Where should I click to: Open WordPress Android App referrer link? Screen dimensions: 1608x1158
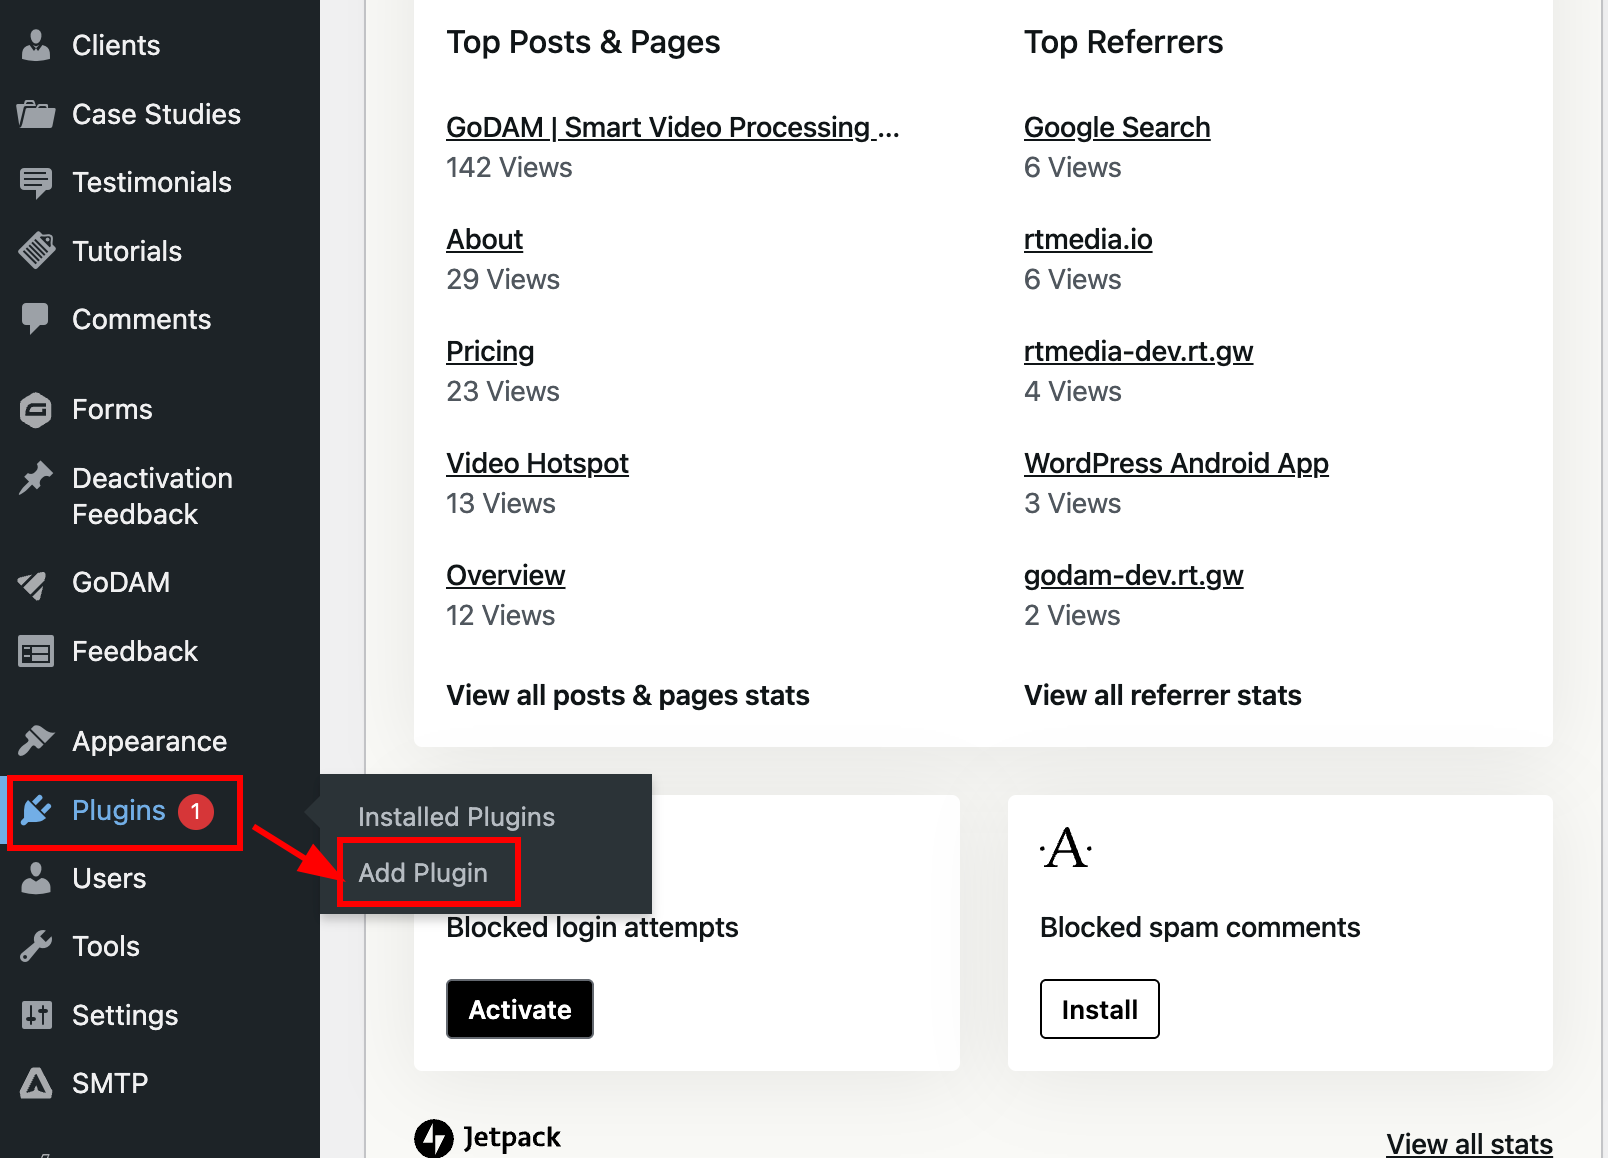coord(1176,463)
